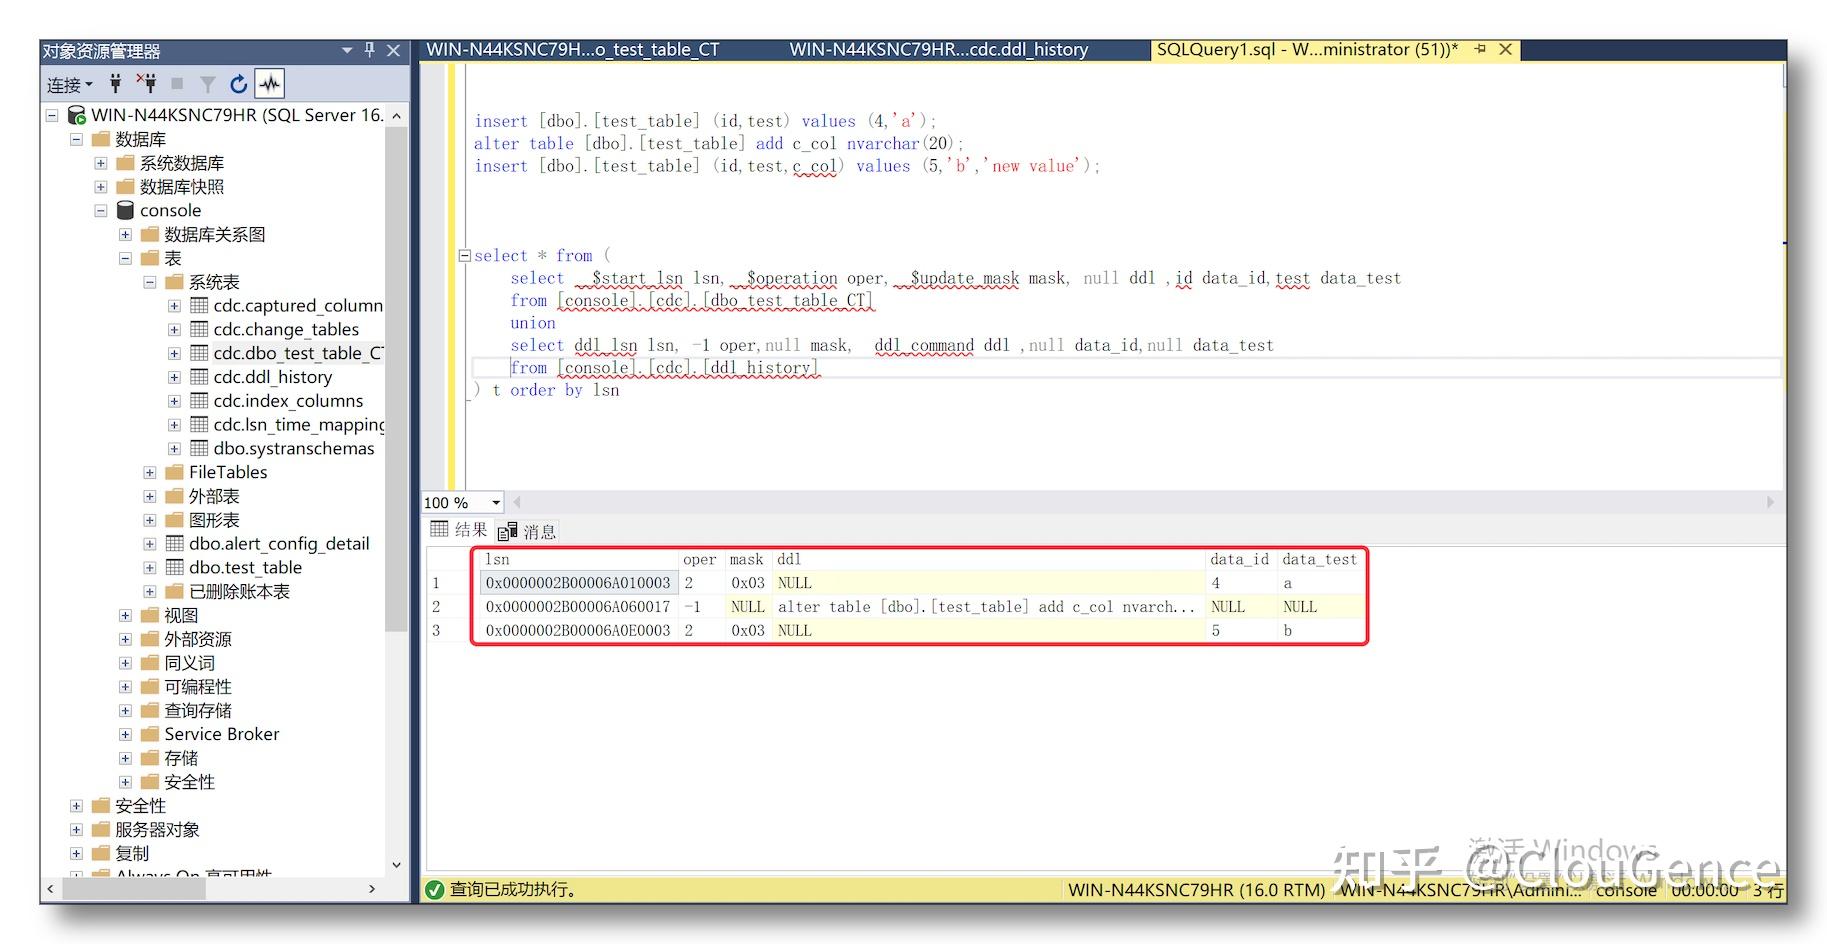This screenshot has height=944, width=1827.
Task: Select row 2 in the results grid
Action: tap(437, 606)
